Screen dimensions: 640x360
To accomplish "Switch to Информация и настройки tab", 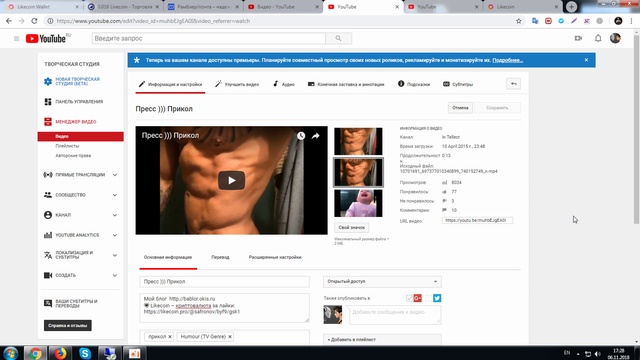I will coord(170,84).
